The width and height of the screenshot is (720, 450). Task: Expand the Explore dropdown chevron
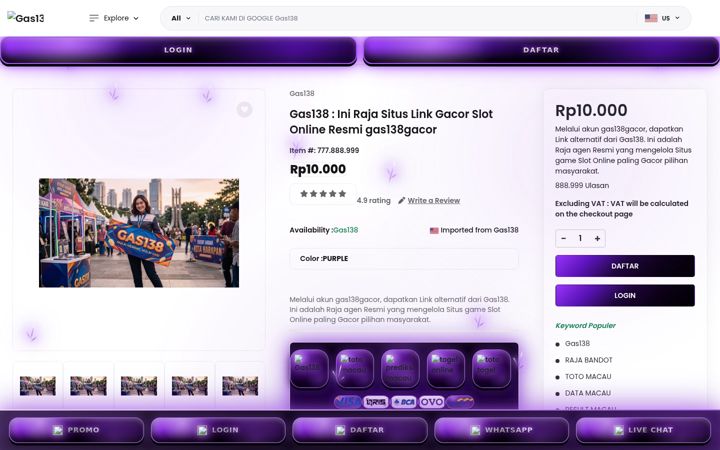[x=136, y=18]
